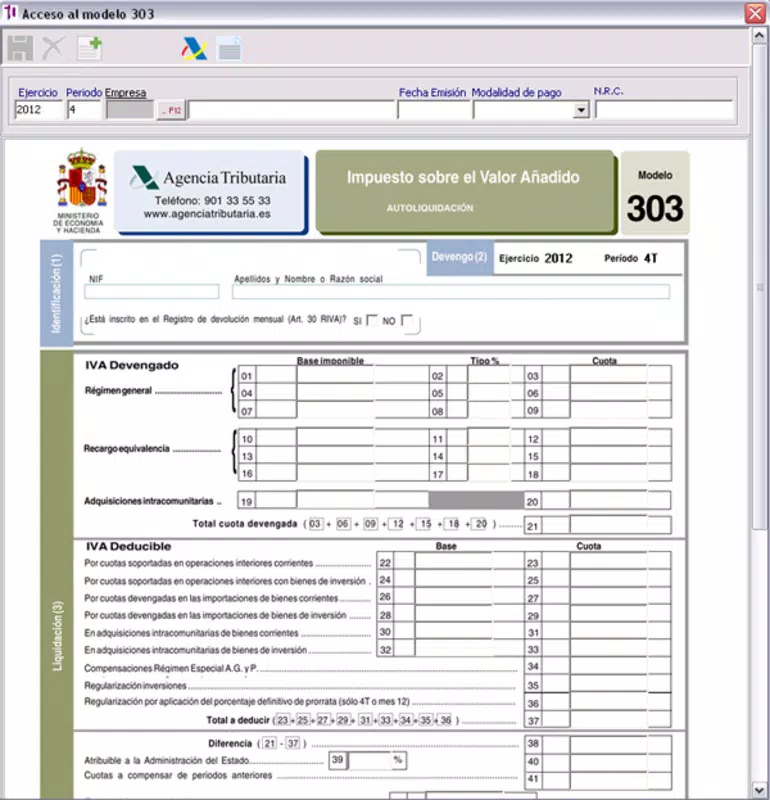This screenshot has height=800, width=770.
Task: Click percentage field of box 39
Action: coord(370,761)
